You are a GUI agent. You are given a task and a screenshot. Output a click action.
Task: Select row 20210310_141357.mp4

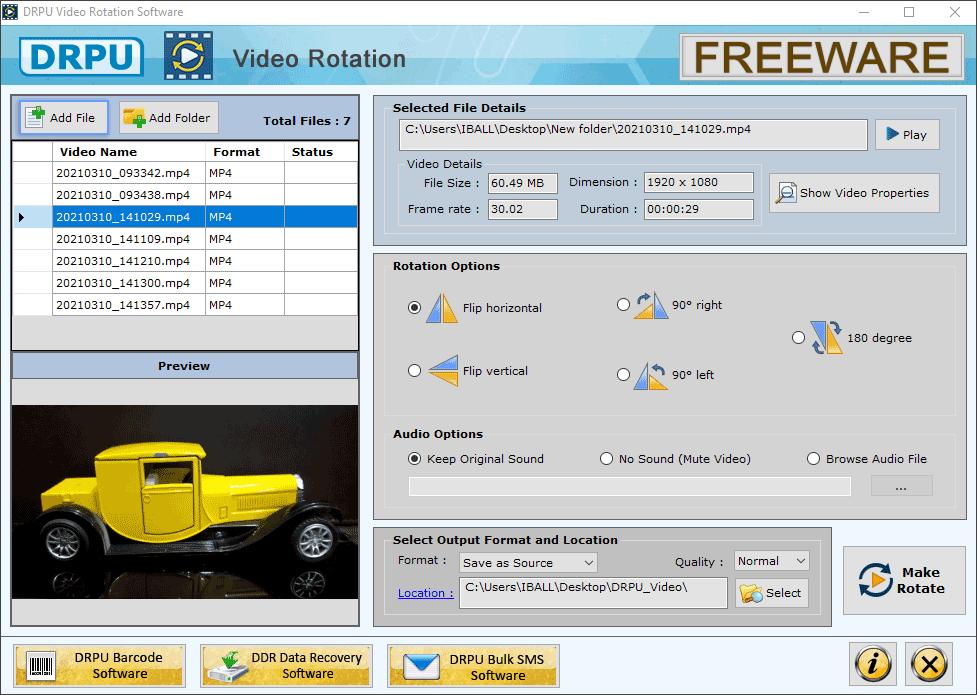pos(185,305)
